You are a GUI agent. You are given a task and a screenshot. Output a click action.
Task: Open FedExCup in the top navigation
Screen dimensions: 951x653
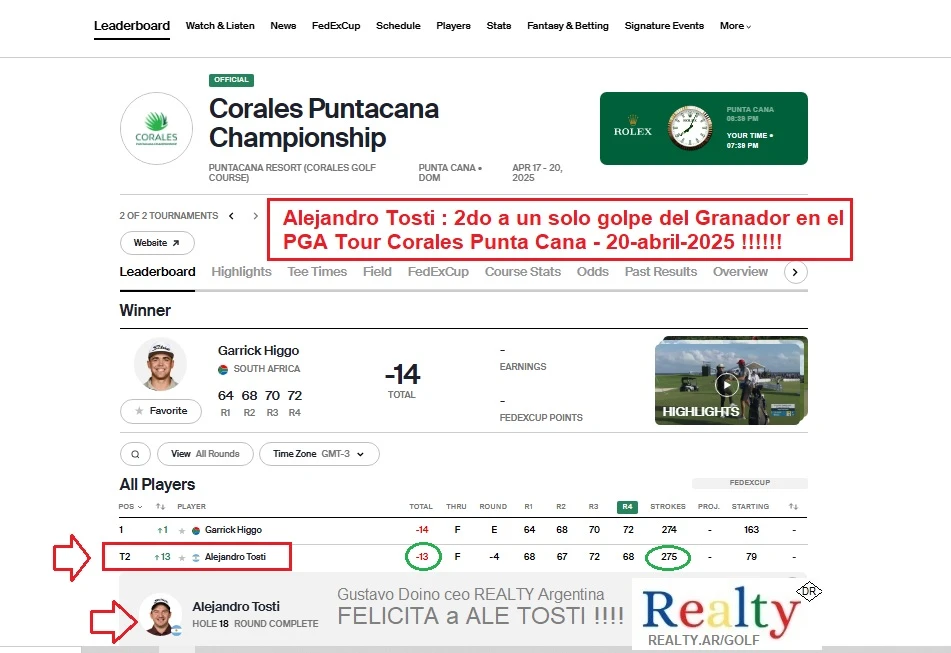click(x=336, y=26)
